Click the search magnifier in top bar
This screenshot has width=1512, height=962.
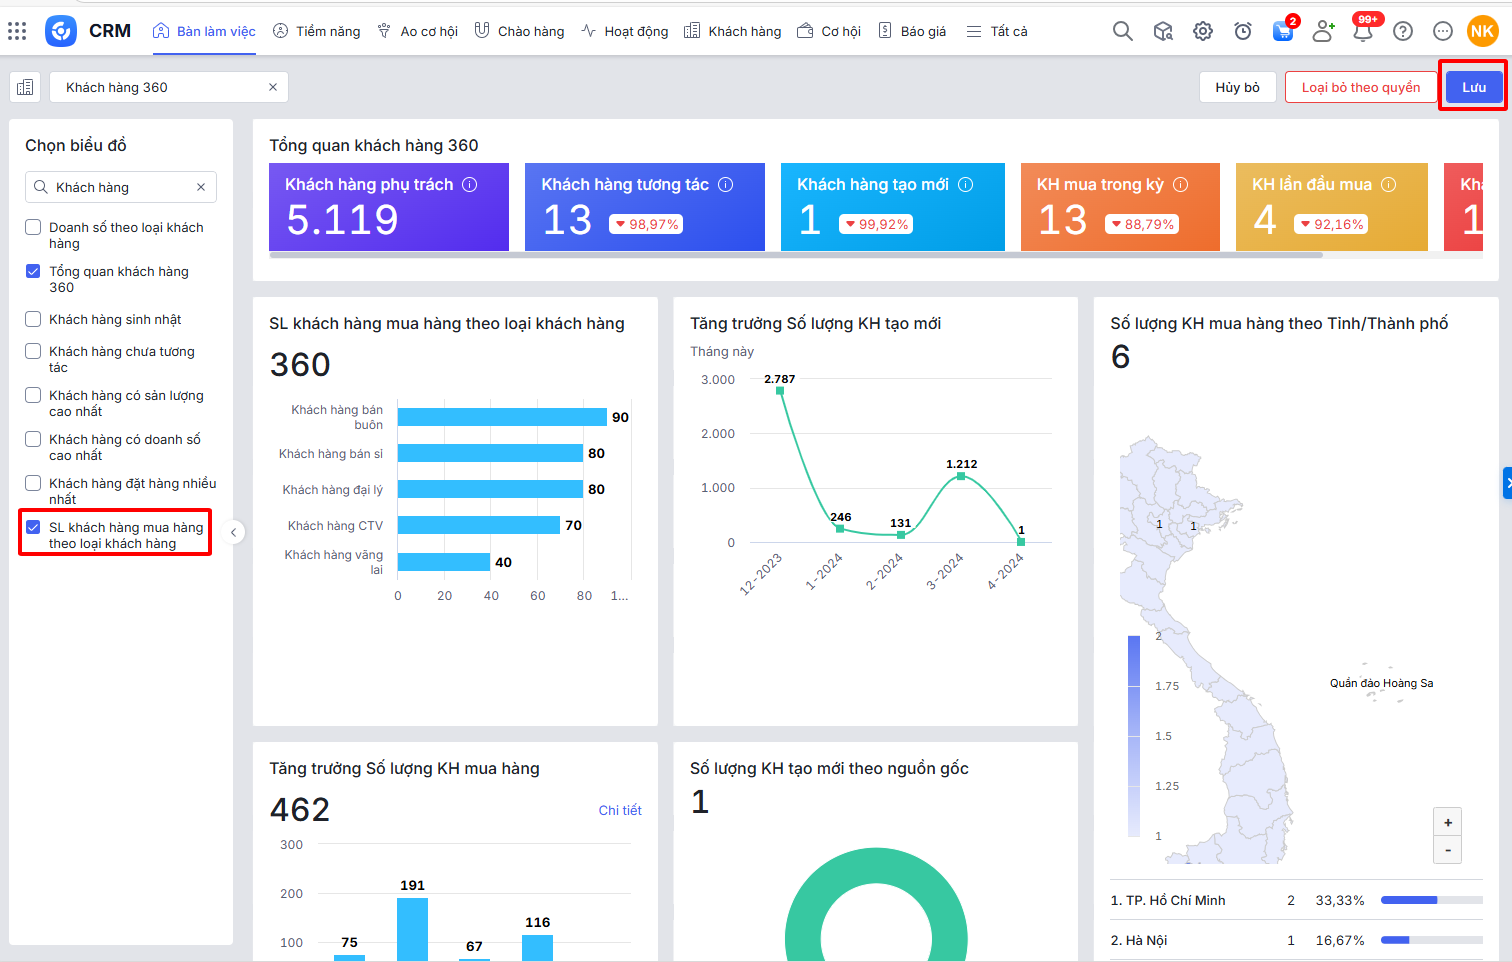[1123, 31]
